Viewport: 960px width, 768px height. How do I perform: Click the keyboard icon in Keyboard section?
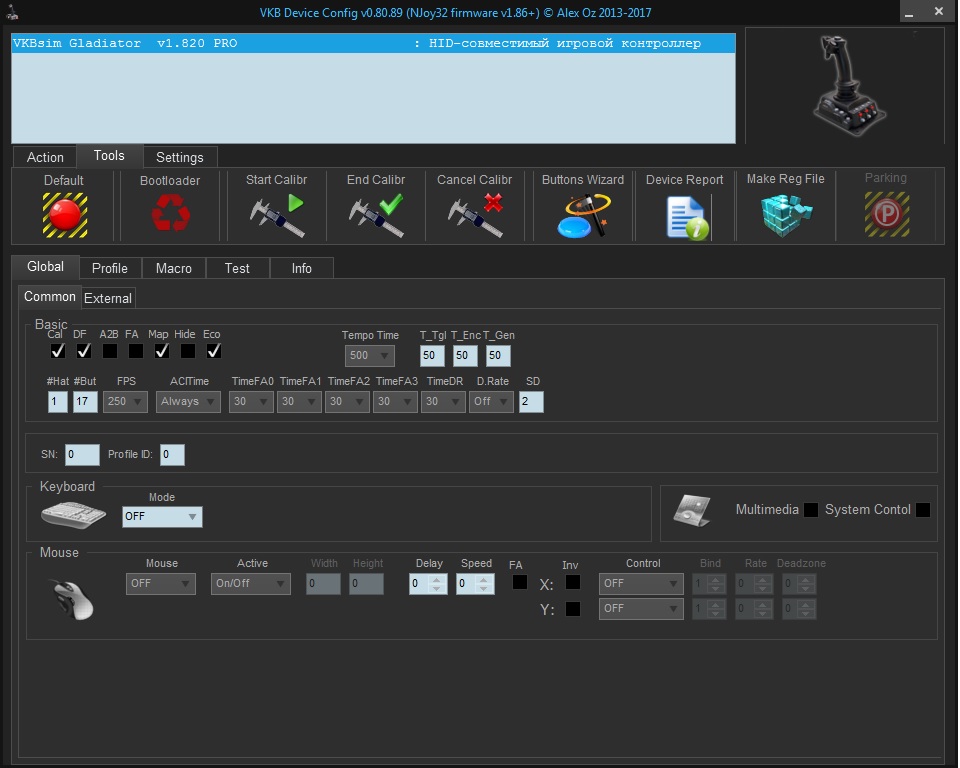pos(73,514)
